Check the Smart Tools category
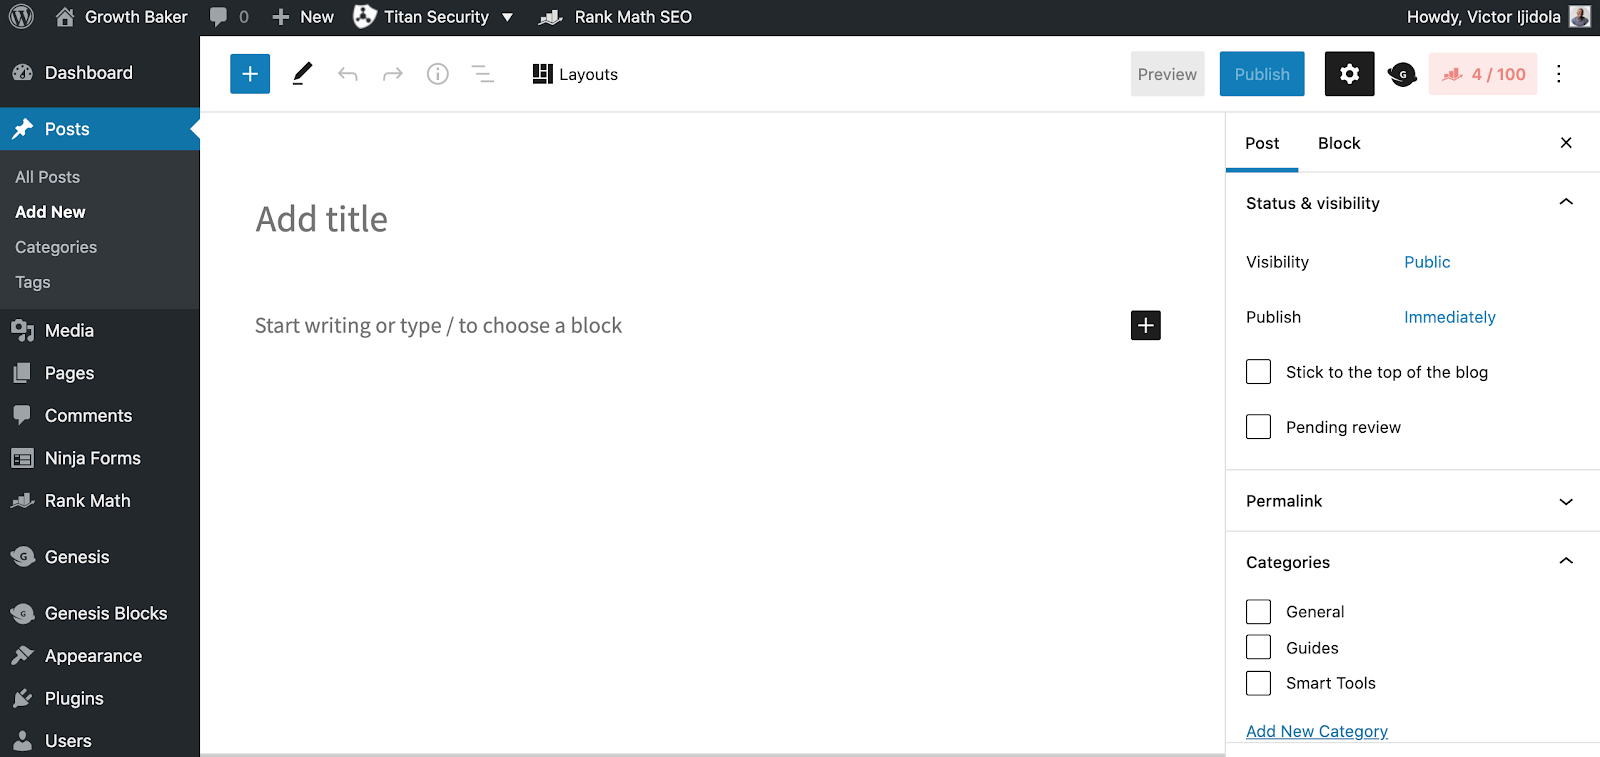This screenshot has height=757, width=1600. (x=1258, y=683)
